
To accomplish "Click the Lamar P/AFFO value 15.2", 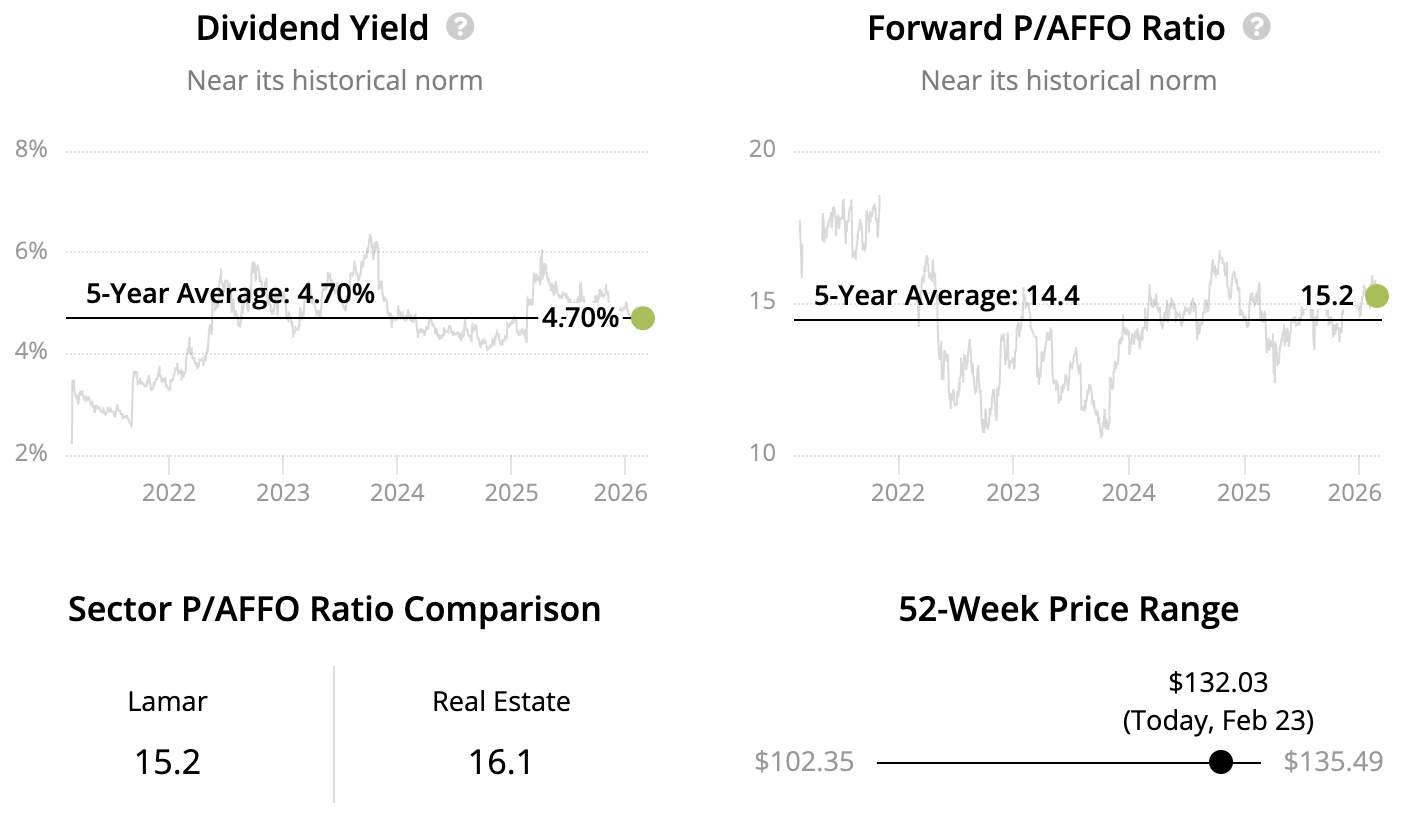I will click(x=168, y=763).
